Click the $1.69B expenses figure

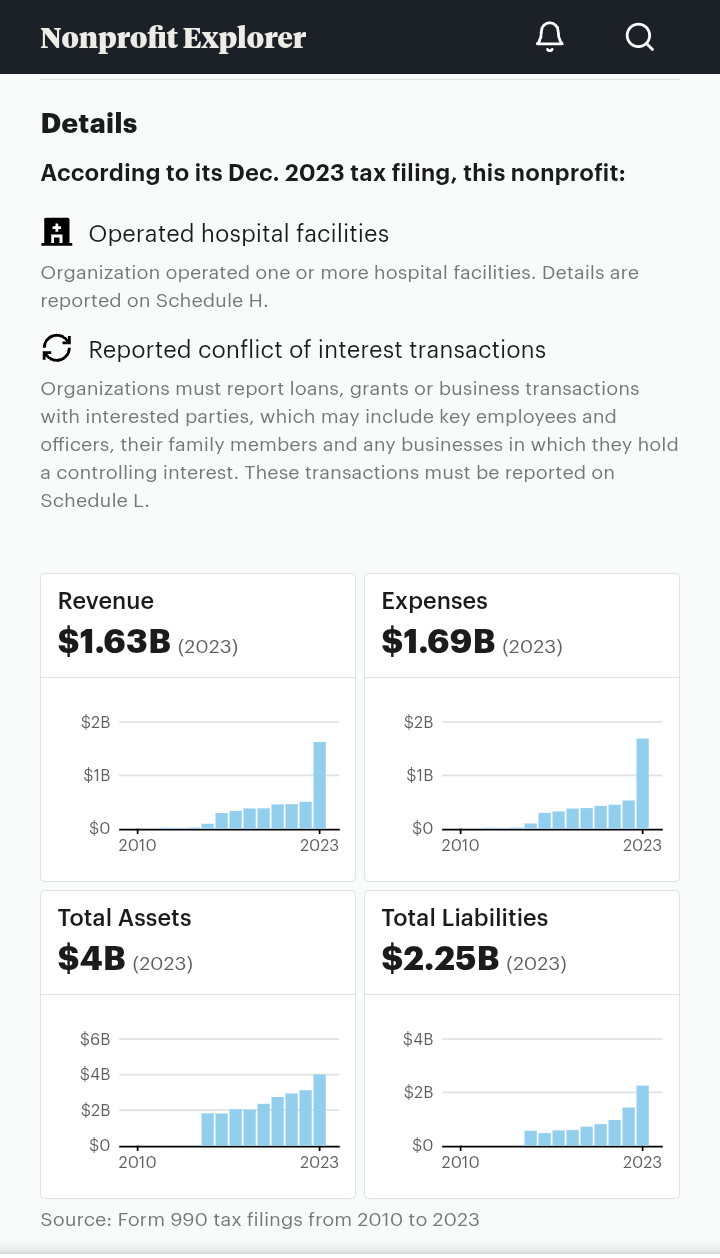(438, 642)
